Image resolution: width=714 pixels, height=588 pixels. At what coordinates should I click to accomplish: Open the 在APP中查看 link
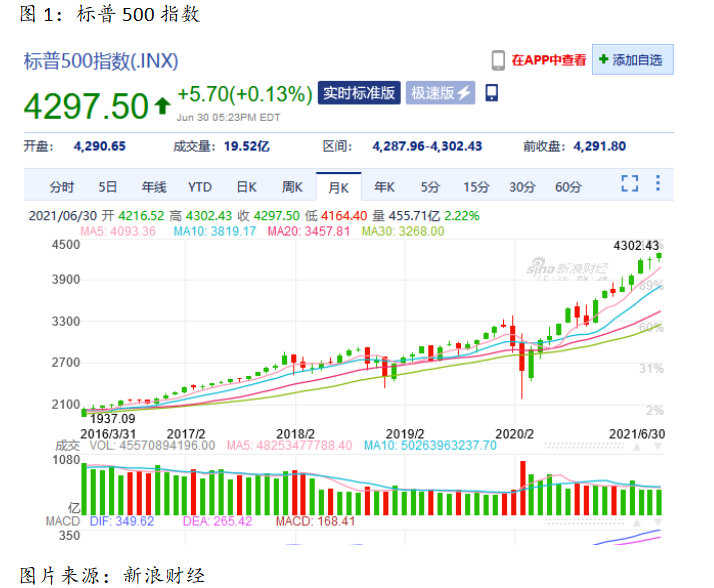(549, 60)
